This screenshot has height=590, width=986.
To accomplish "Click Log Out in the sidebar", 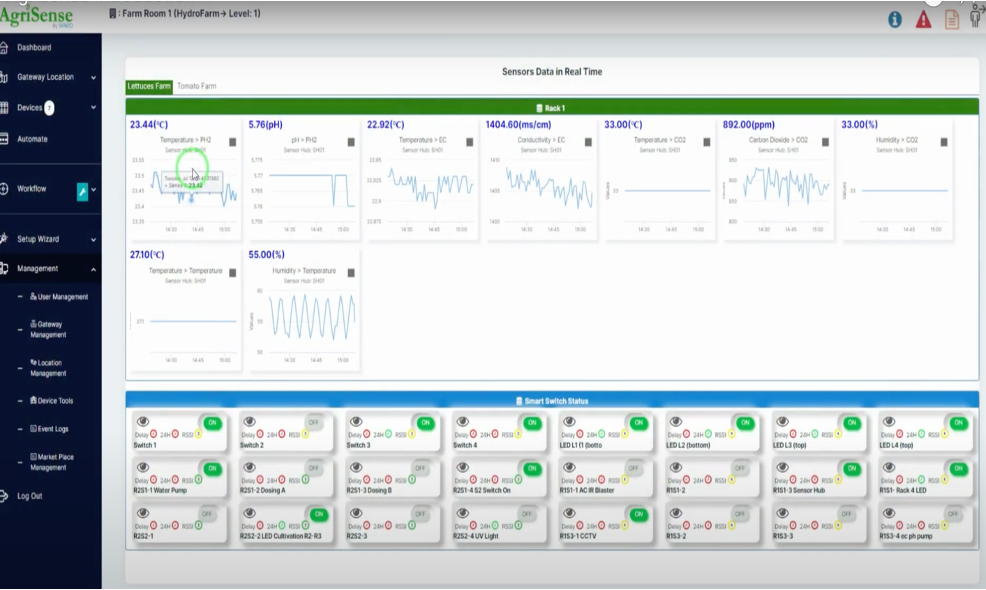I will point(30,496).
